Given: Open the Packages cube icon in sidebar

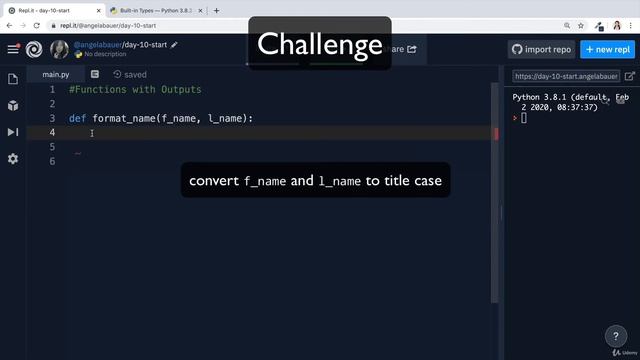Looking at the screenshot, I should [13, 106].
